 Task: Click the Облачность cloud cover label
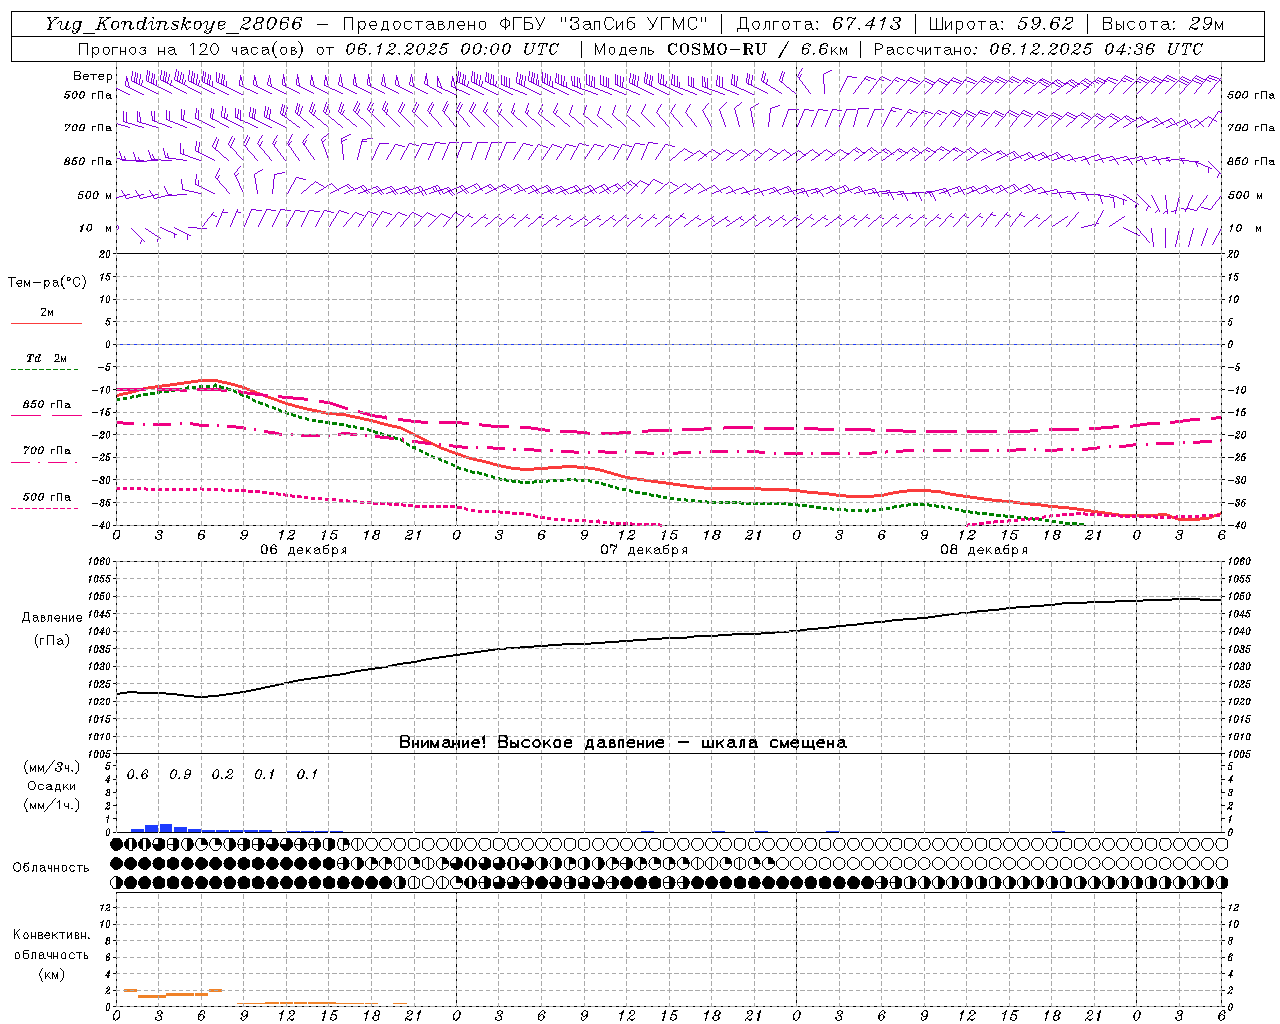pyautogui.click(x=50, y=867)
